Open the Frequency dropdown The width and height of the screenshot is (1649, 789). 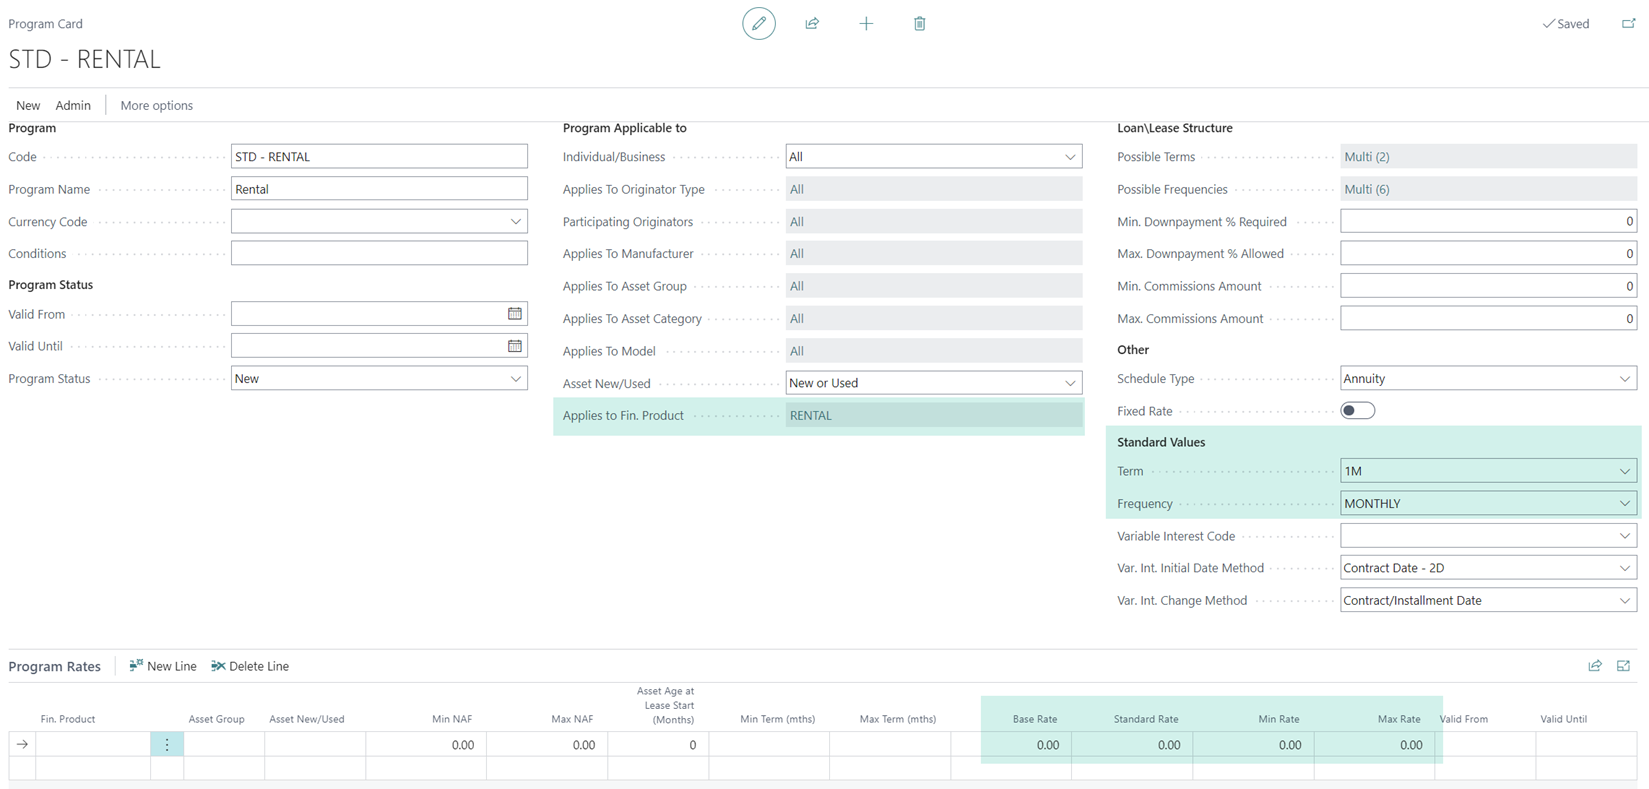1625,504
